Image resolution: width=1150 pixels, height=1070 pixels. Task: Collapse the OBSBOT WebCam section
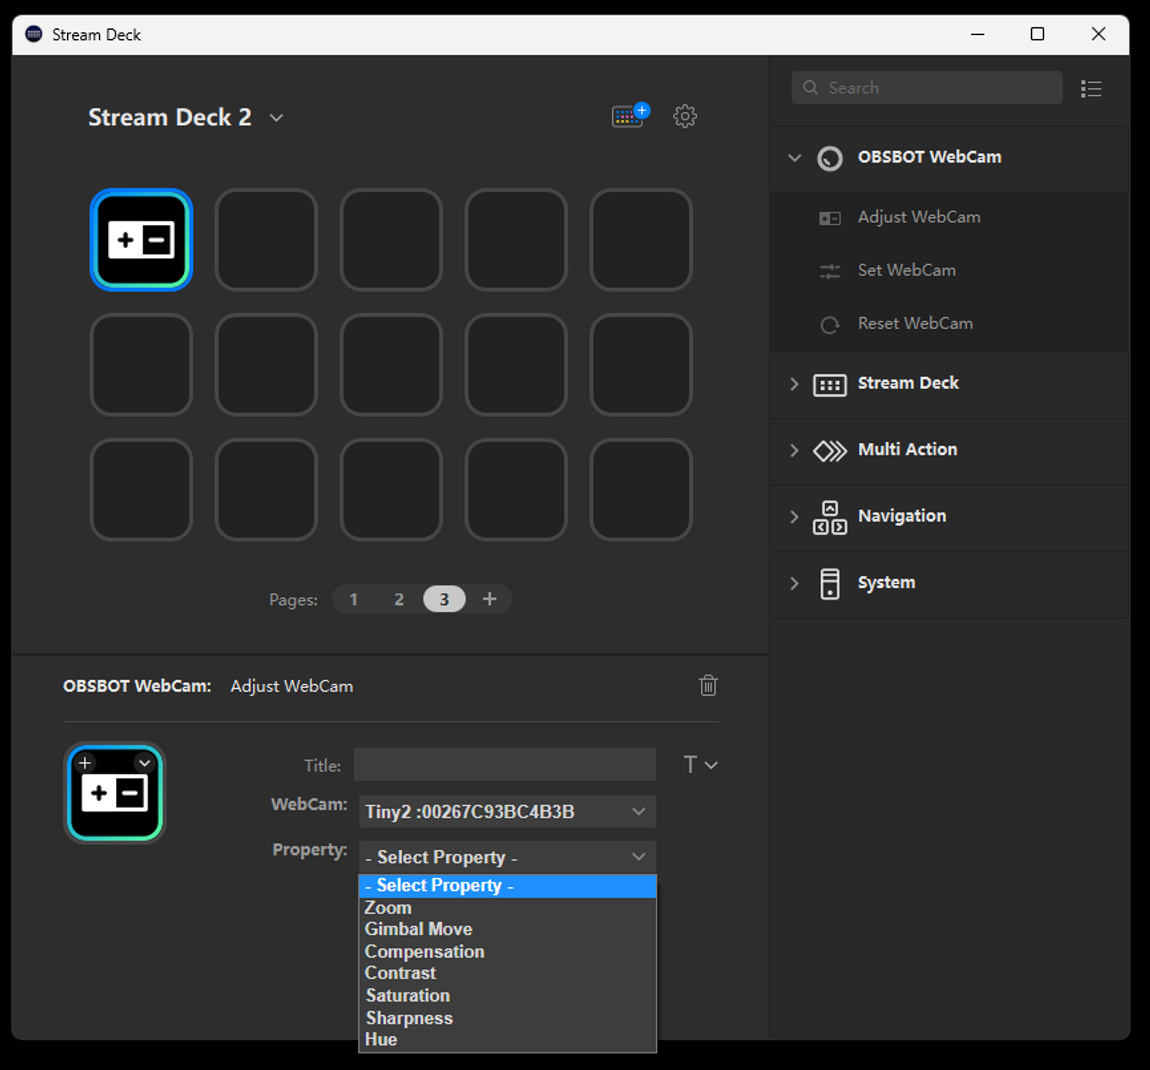[x=794, y=158]
